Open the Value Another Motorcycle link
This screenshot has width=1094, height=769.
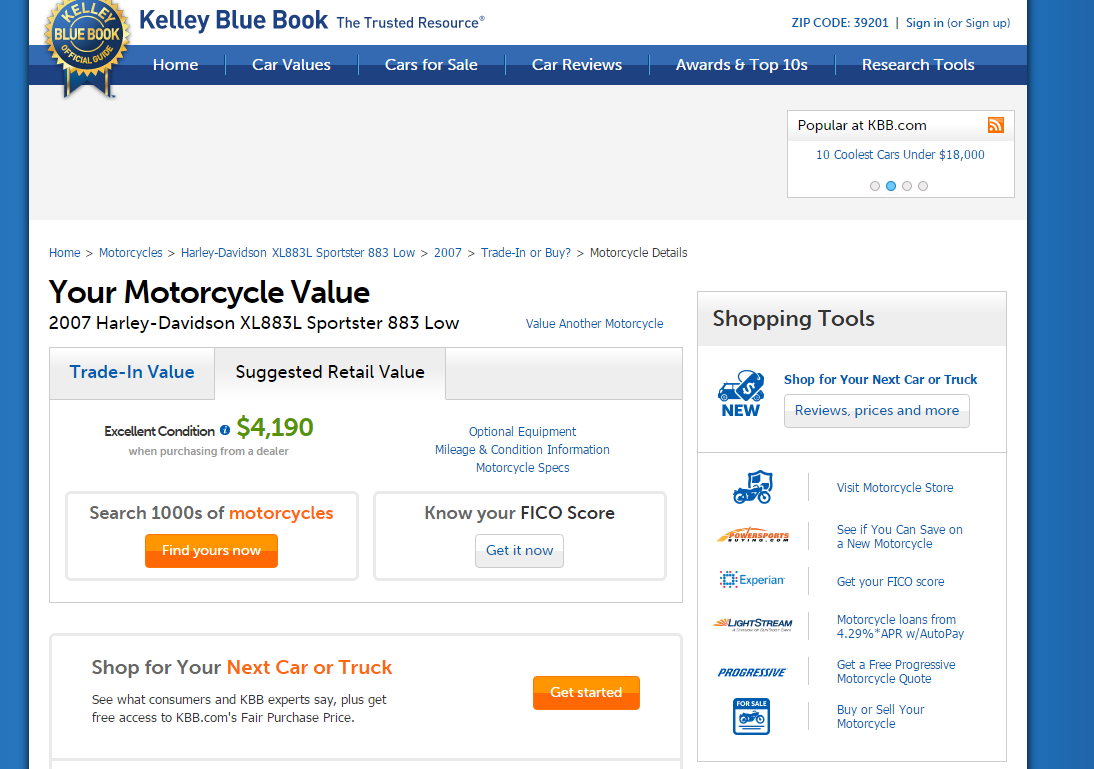tap(594, 324)
